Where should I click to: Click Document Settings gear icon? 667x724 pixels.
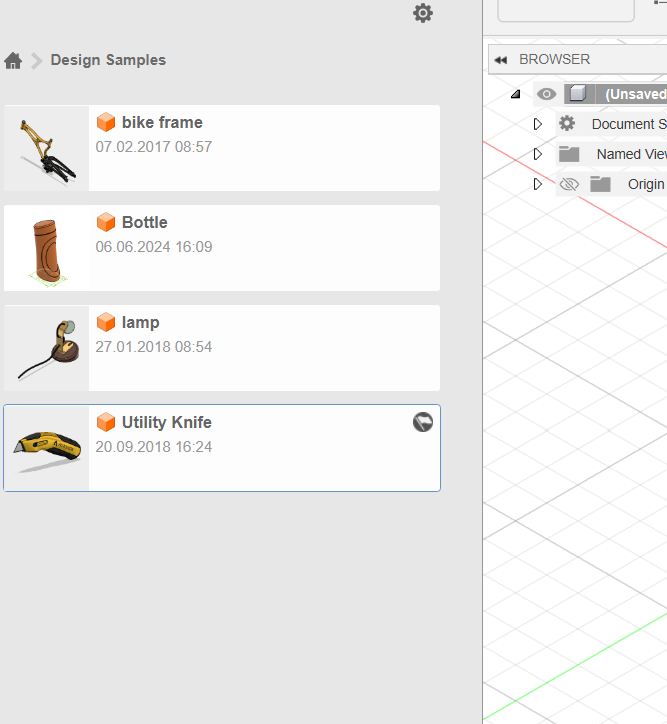point(567,124)
